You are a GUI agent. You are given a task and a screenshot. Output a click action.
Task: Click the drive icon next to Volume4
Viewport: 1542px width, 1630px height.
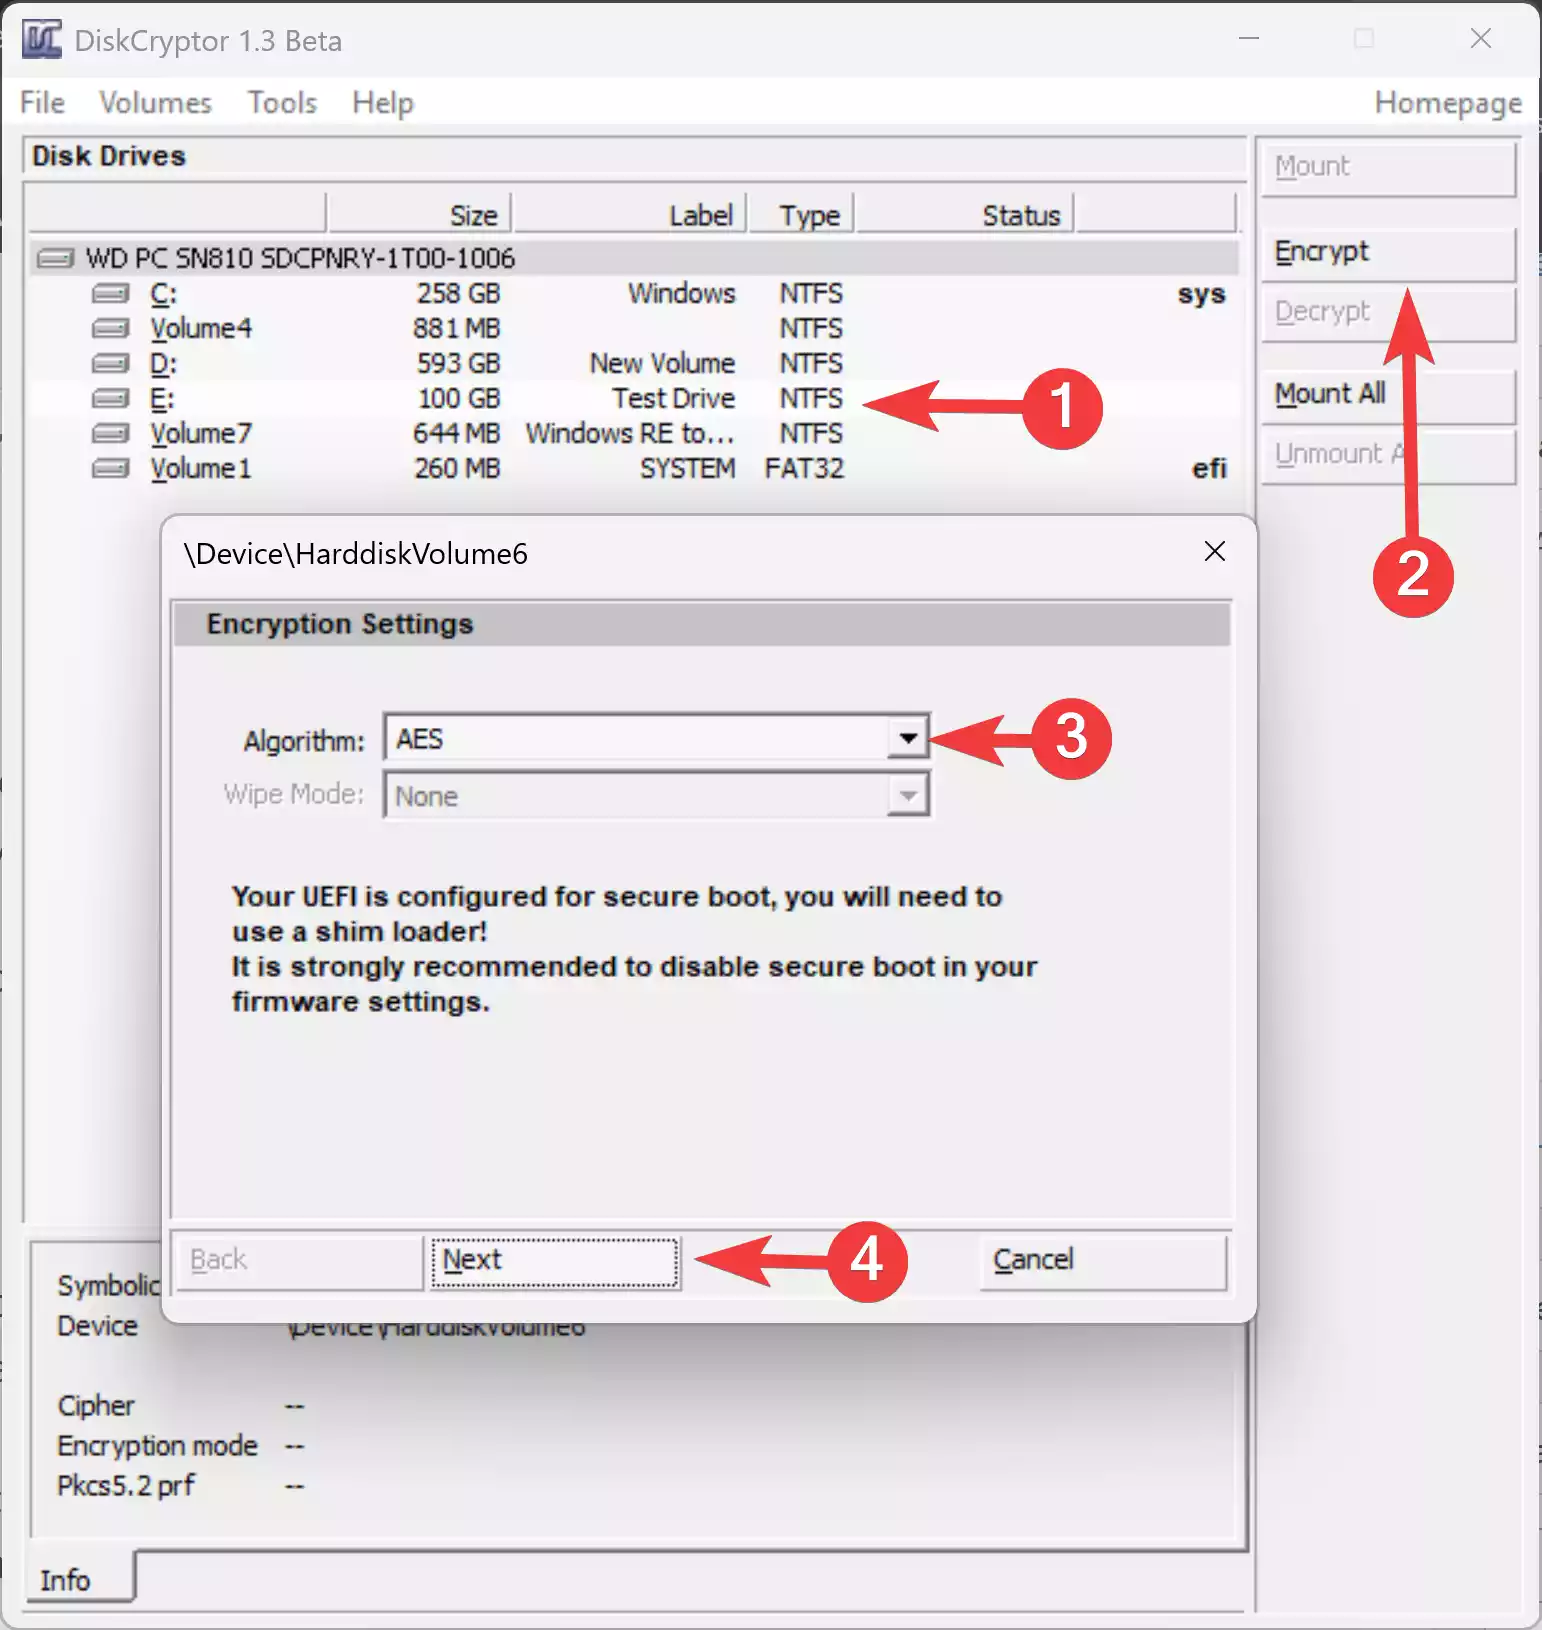(110, 329)
